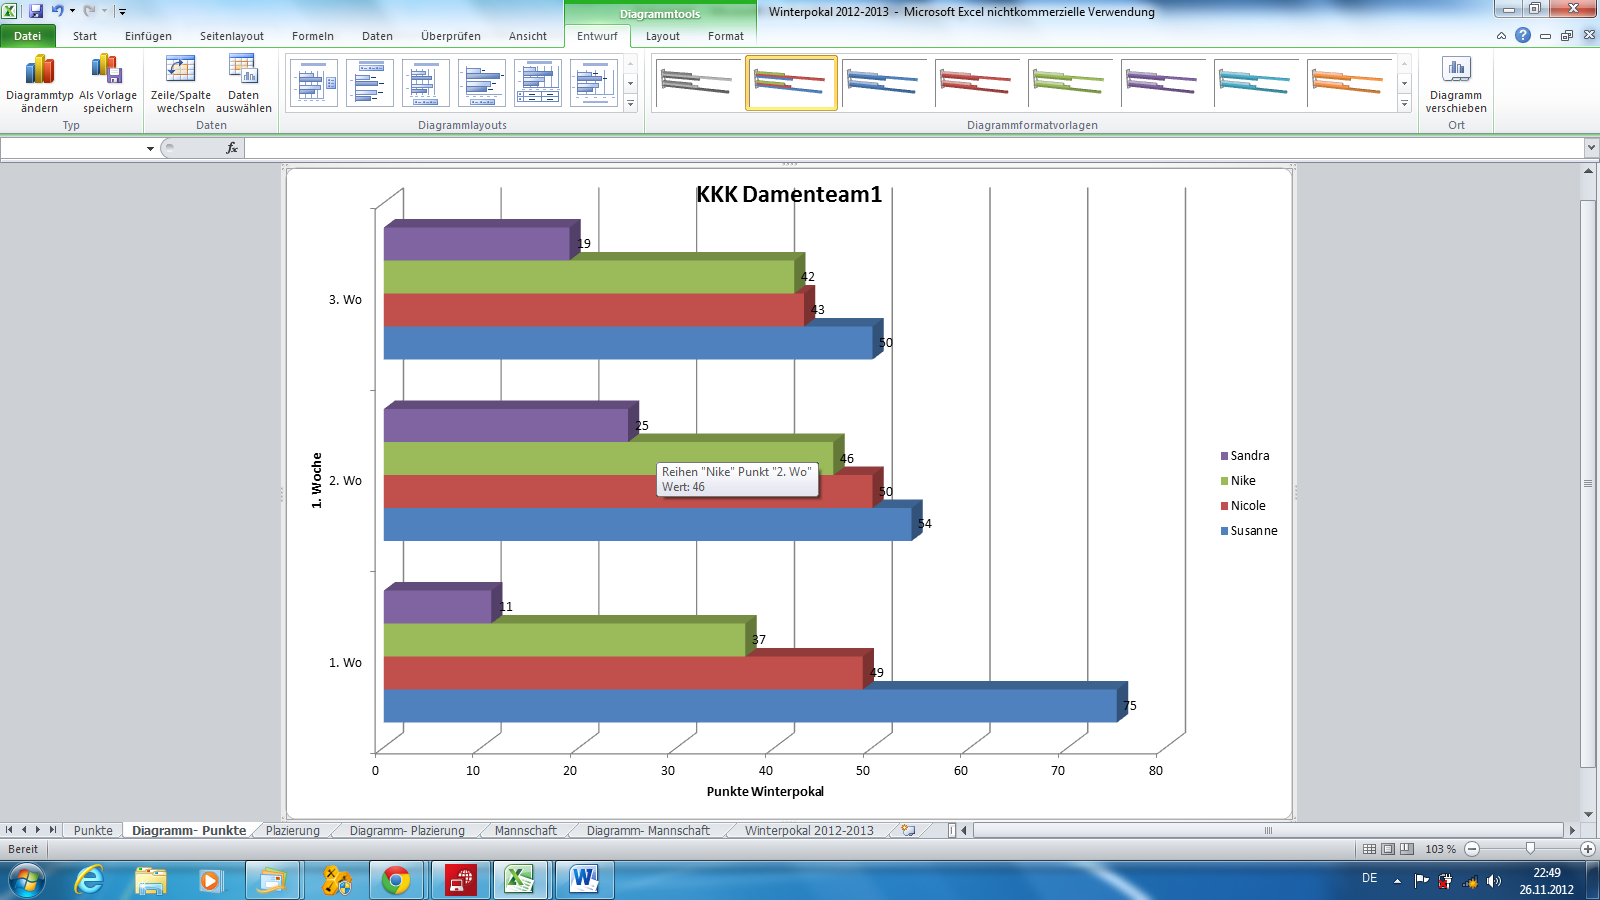Select the sixth chart layout thumbnail
Screen dimensions: 1600x900
[594, 83]
